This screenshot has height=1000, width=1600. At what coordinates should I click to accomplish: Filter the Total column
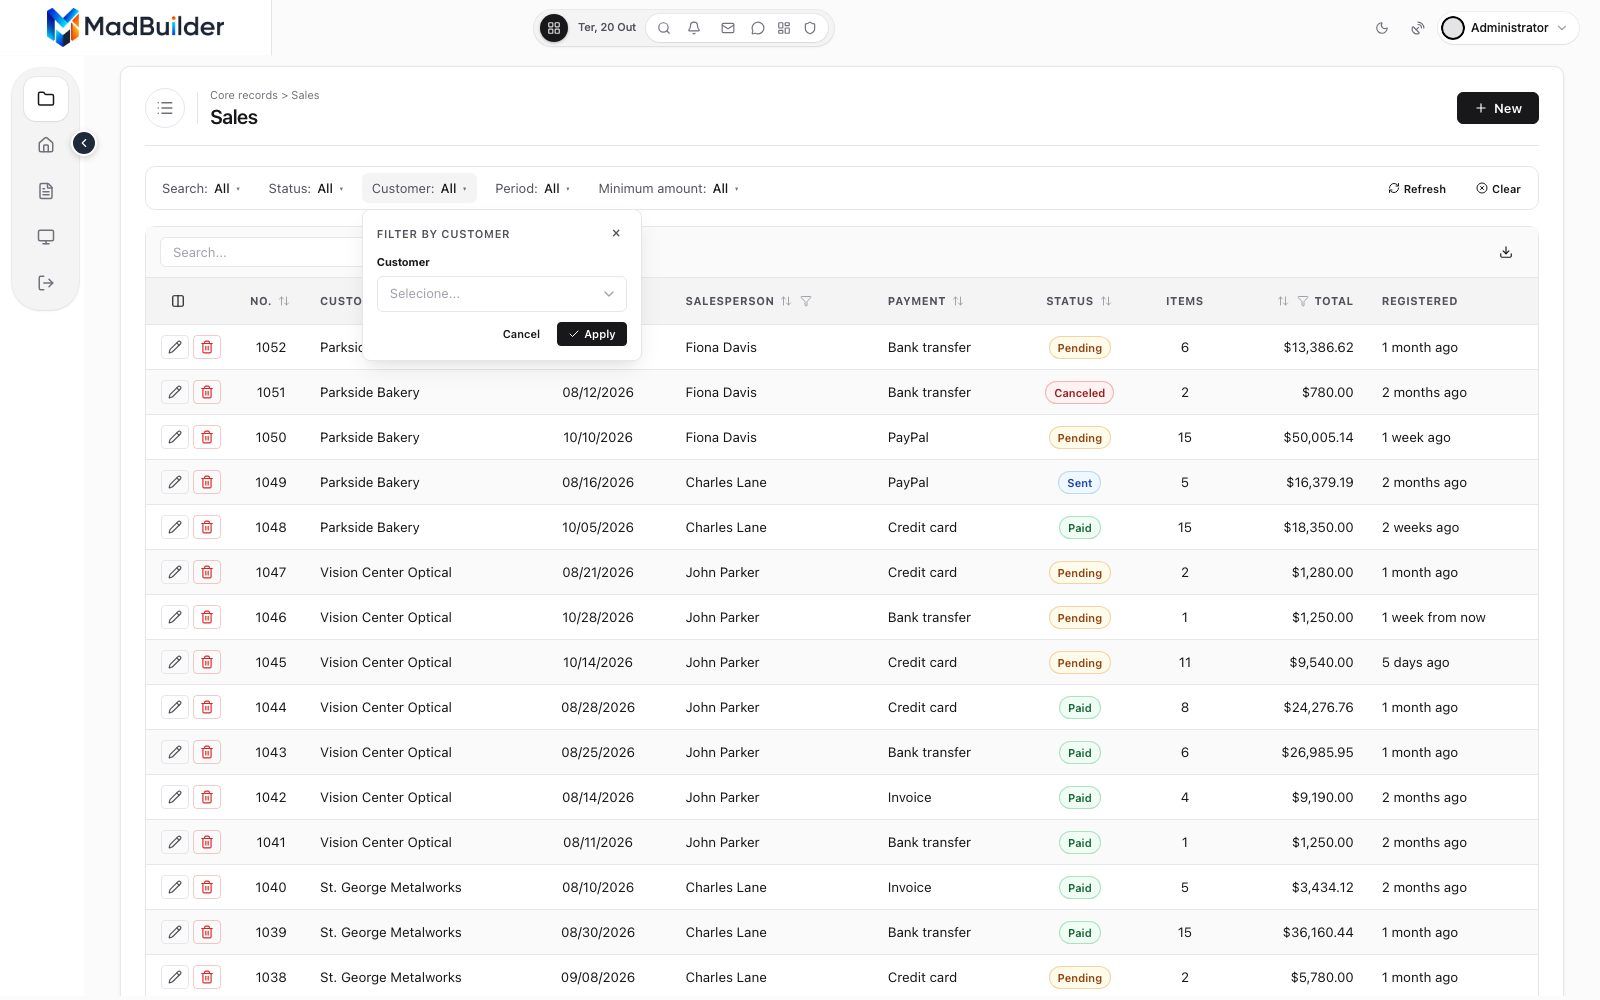point(1303,301)
